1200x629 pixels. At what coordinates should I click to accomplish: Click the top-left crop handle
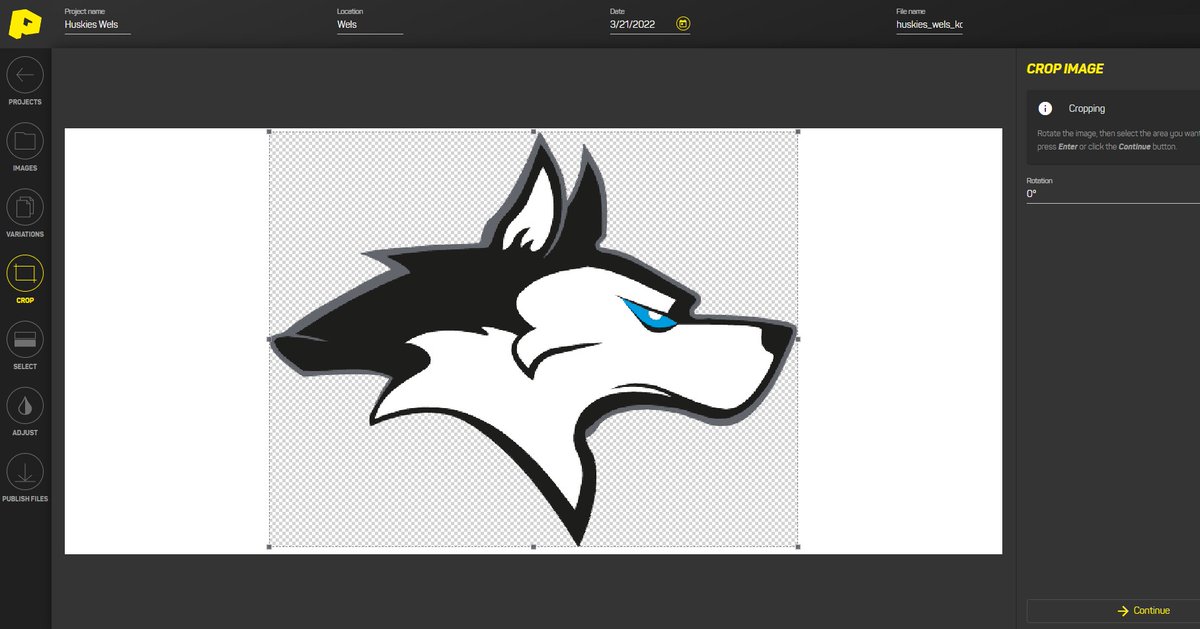point(269,131)
